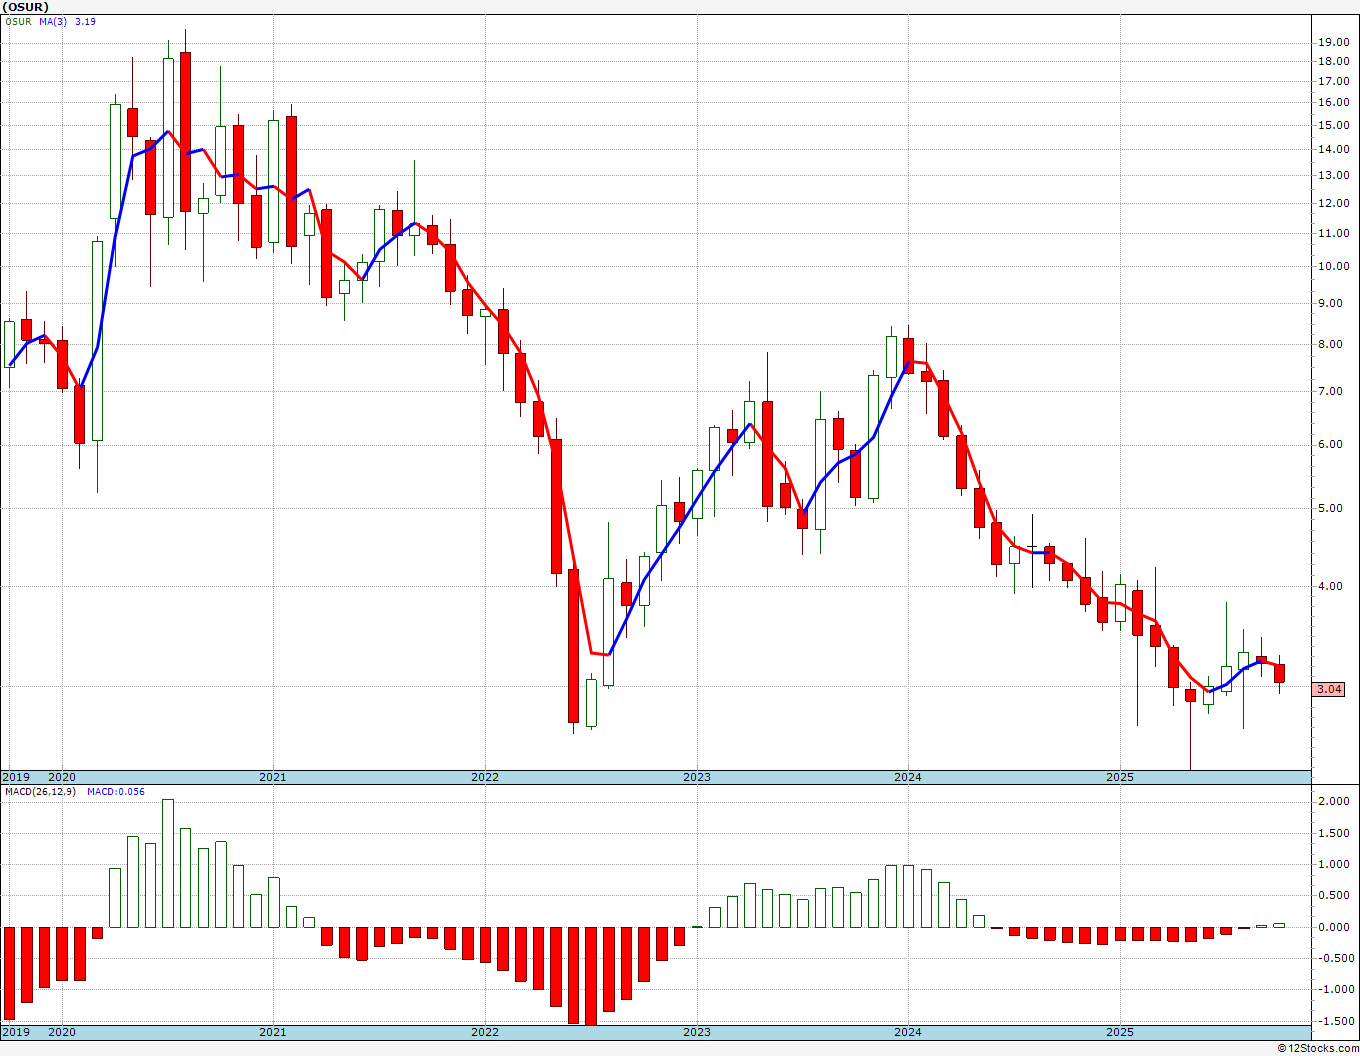
Task: Click 2022 on the price chart timeline
Action: (x=485, y=777)
